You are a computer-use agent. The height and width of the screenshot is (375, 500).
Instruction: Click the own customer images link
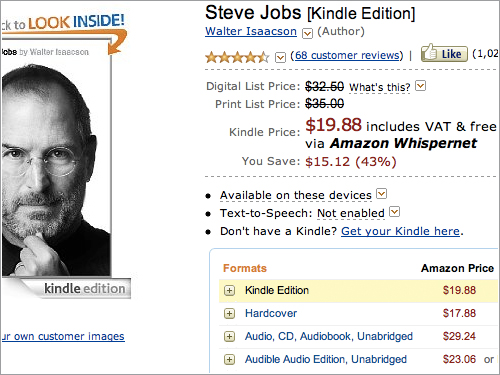pos(63,336)
